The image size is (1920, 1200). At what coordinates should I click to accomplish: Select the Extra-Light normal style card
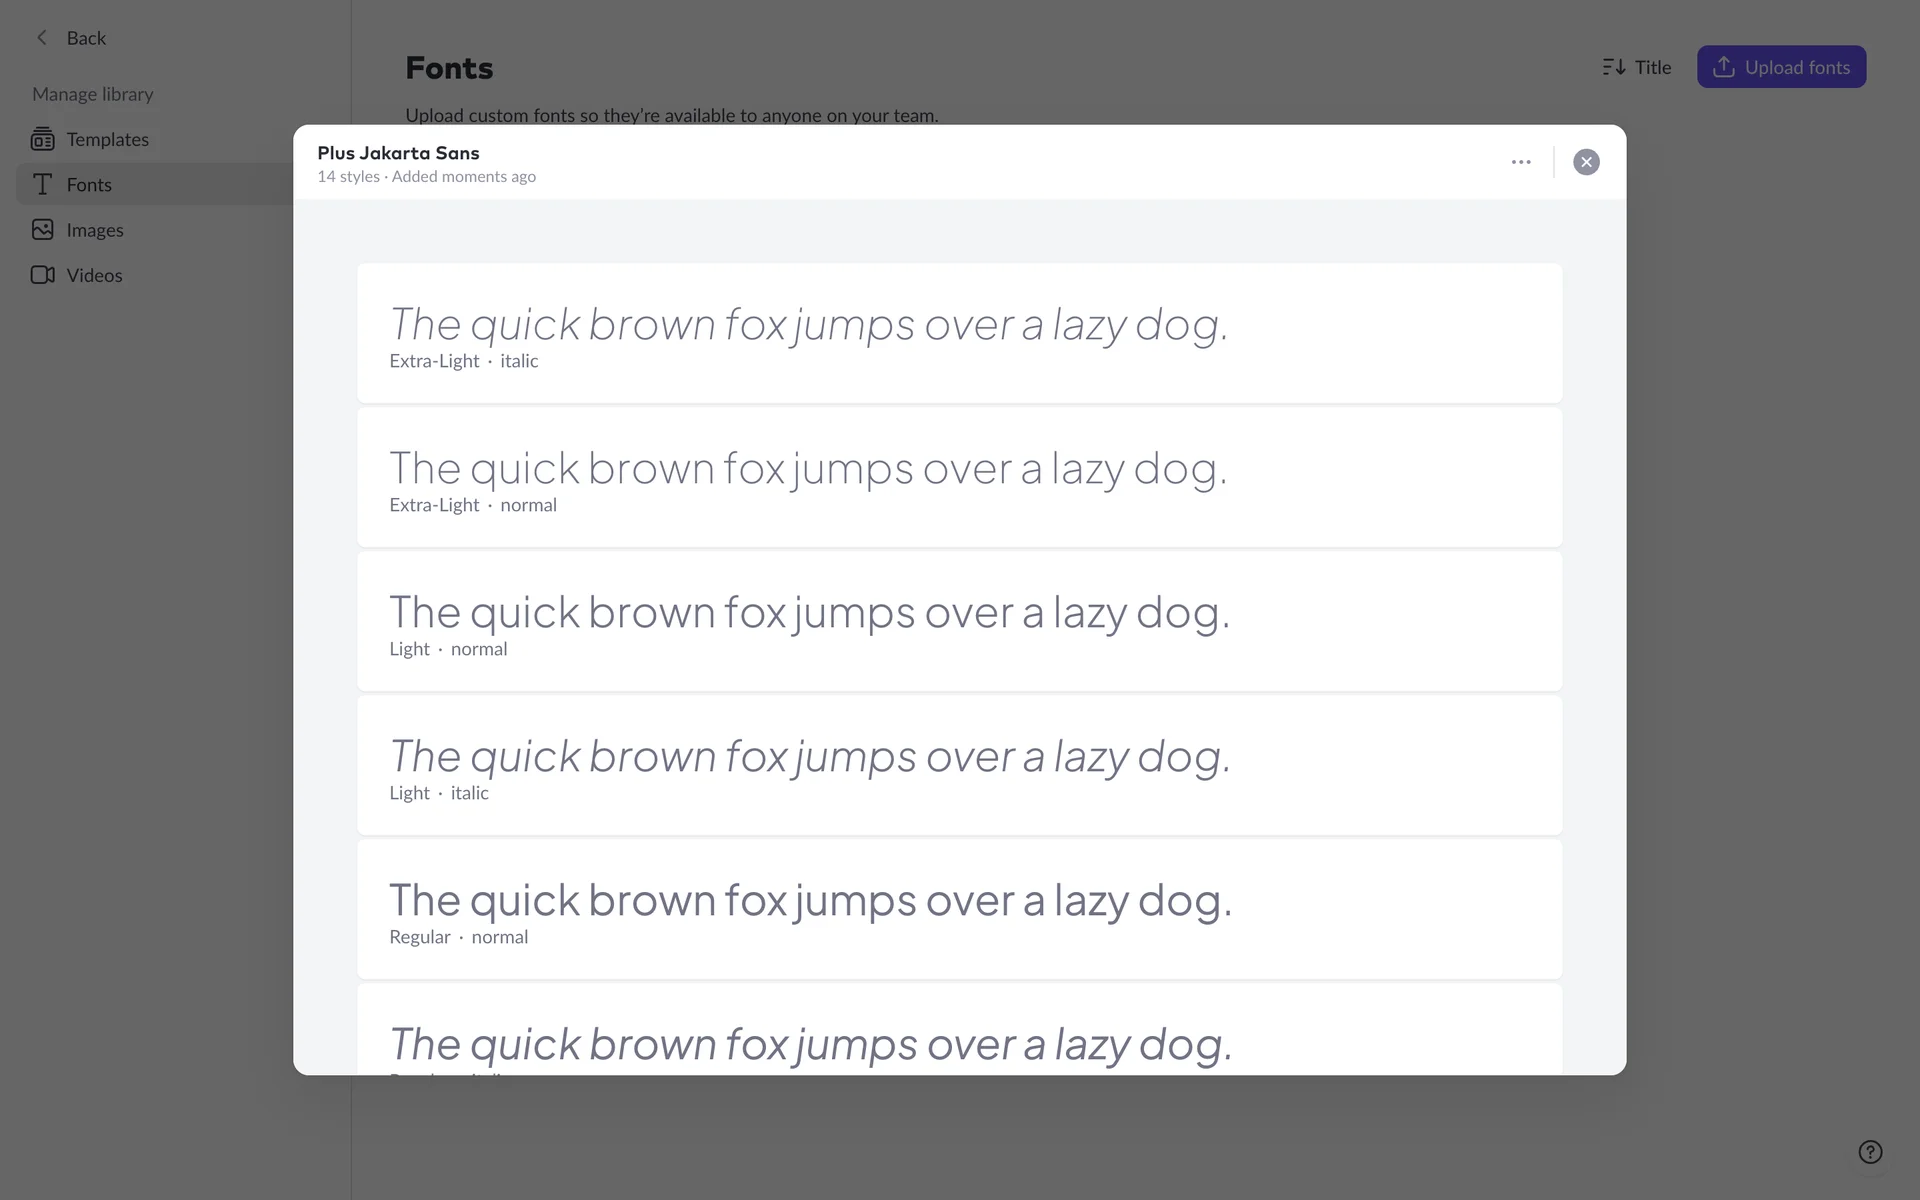[x=959, y=477]
